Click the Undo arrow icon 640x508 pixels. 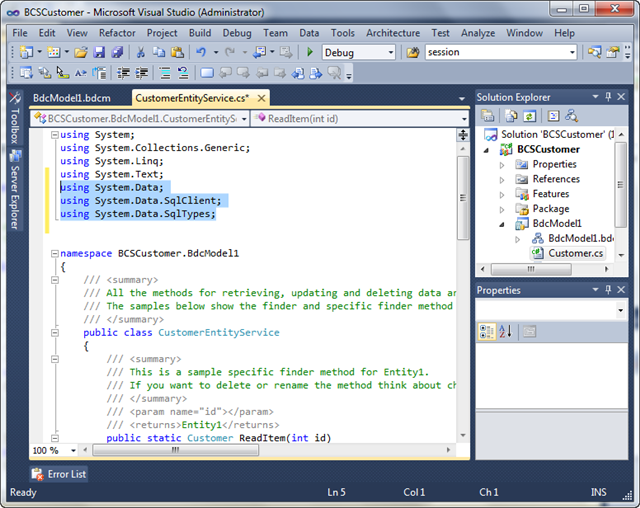coord(201,52)
